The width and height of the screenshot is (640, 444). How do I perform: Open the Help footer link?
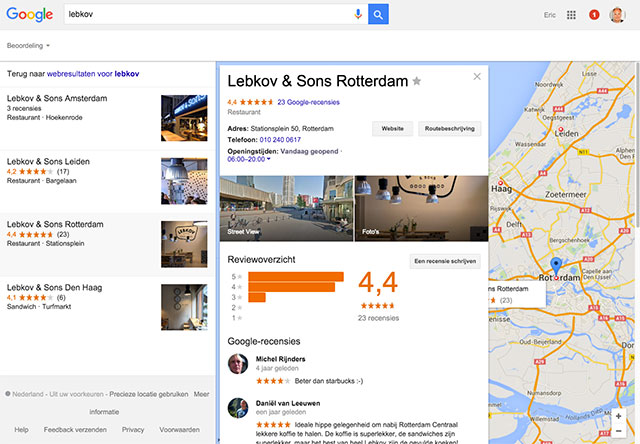tap(21, 430)
